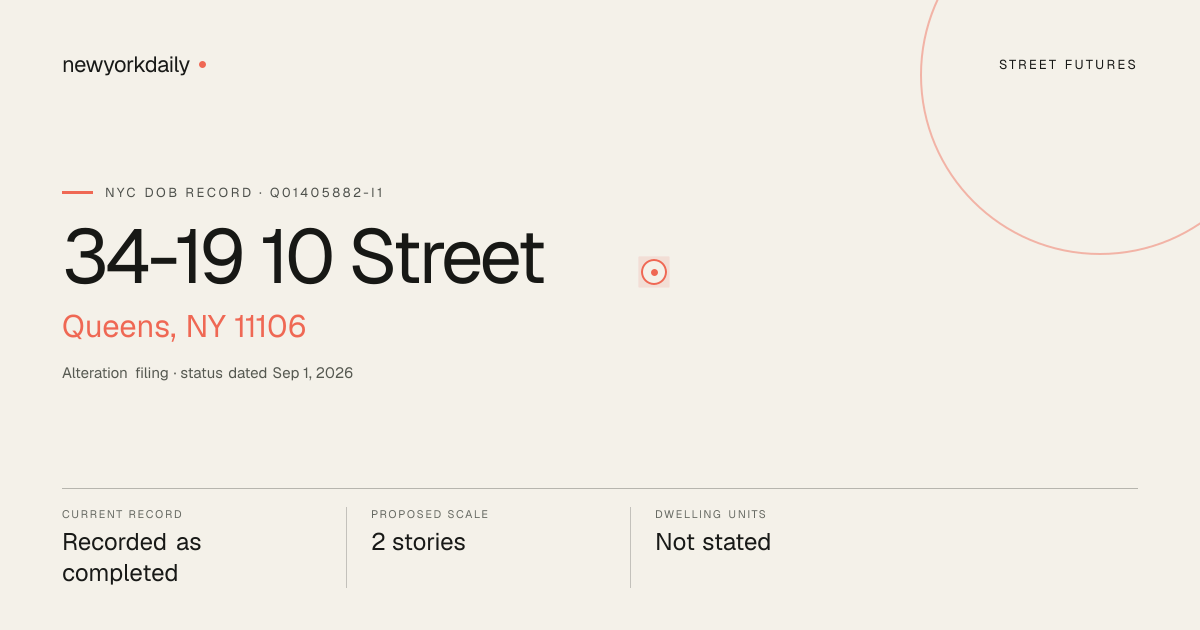This screenshot has width=1200, height=630.
Task: Click the horizontal divider above the stats
Action: tap(600, 488)
